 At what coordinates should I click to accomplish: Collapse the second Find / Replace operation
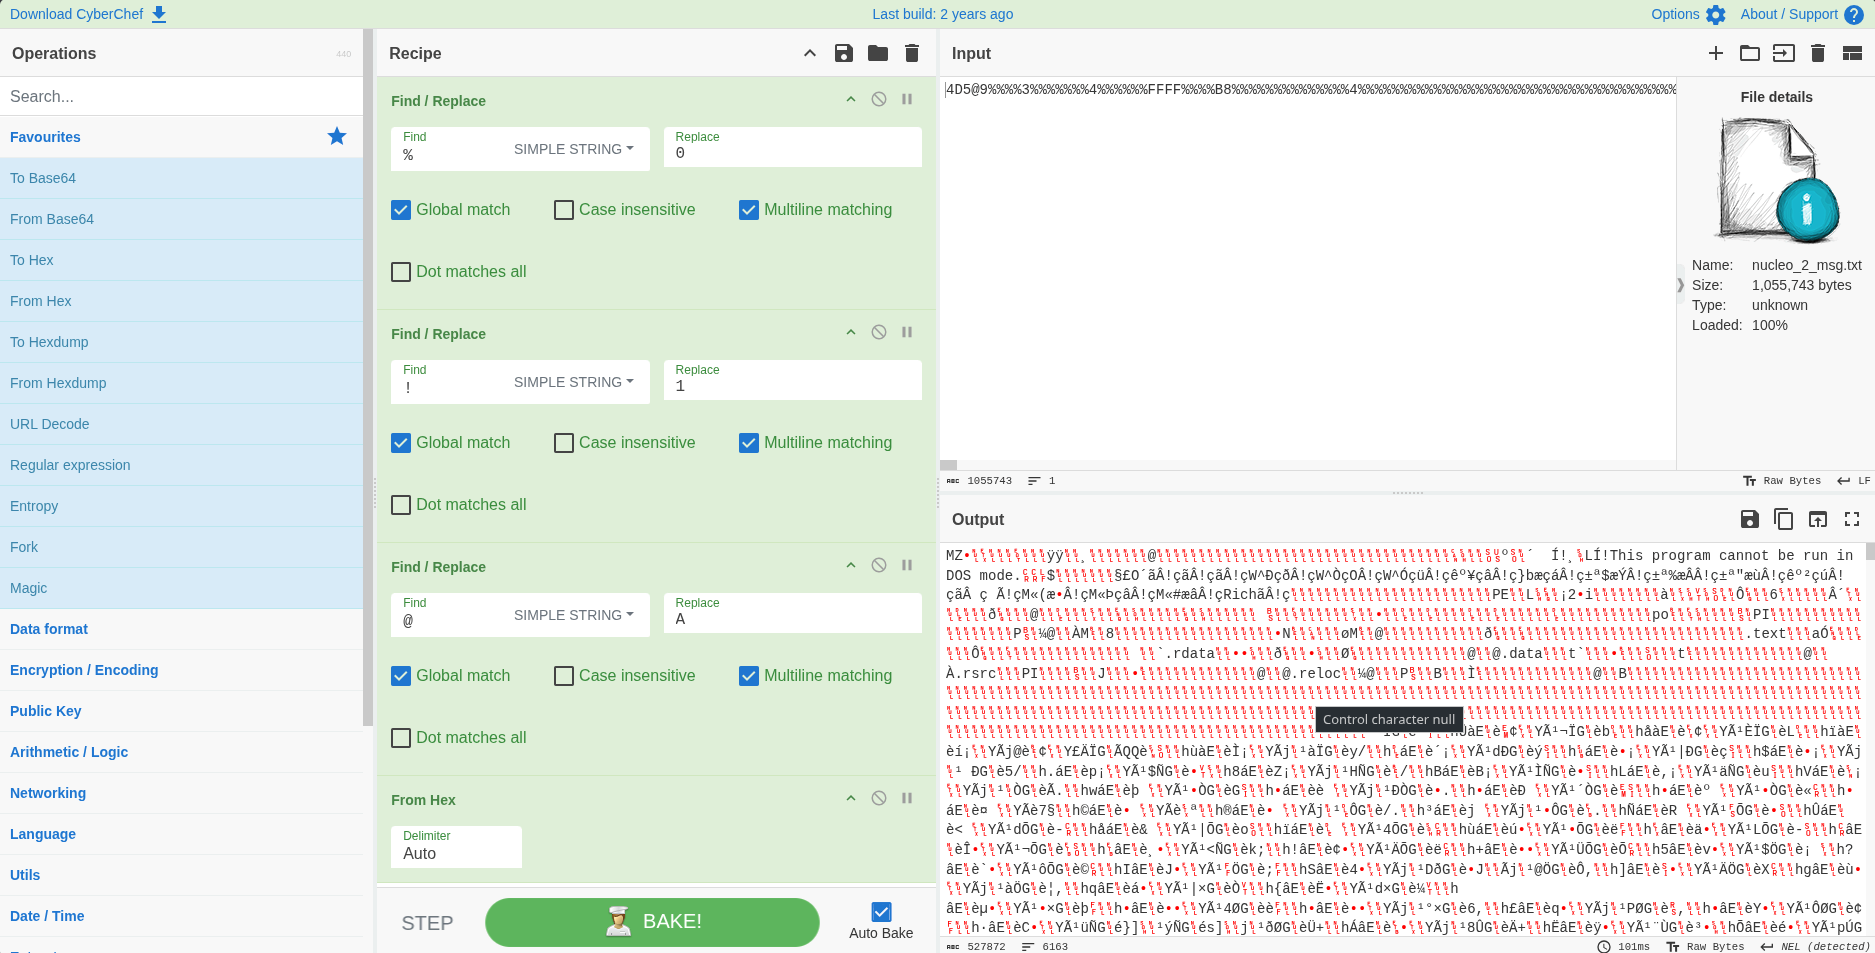[x=851, y=332]
